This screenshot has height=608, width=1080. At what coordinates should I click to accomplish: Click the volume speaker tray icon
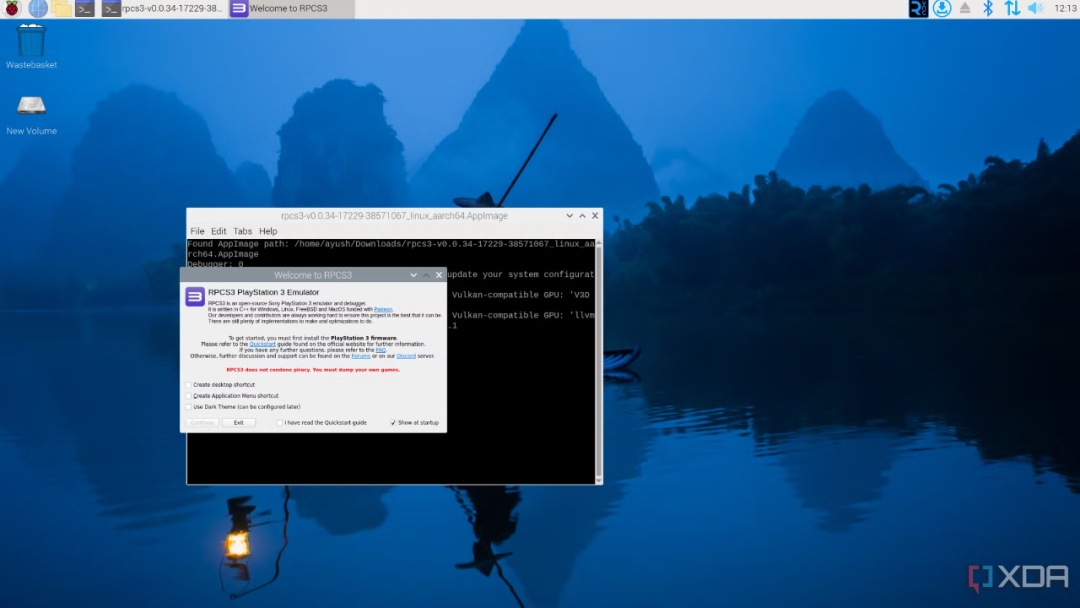1035,8
